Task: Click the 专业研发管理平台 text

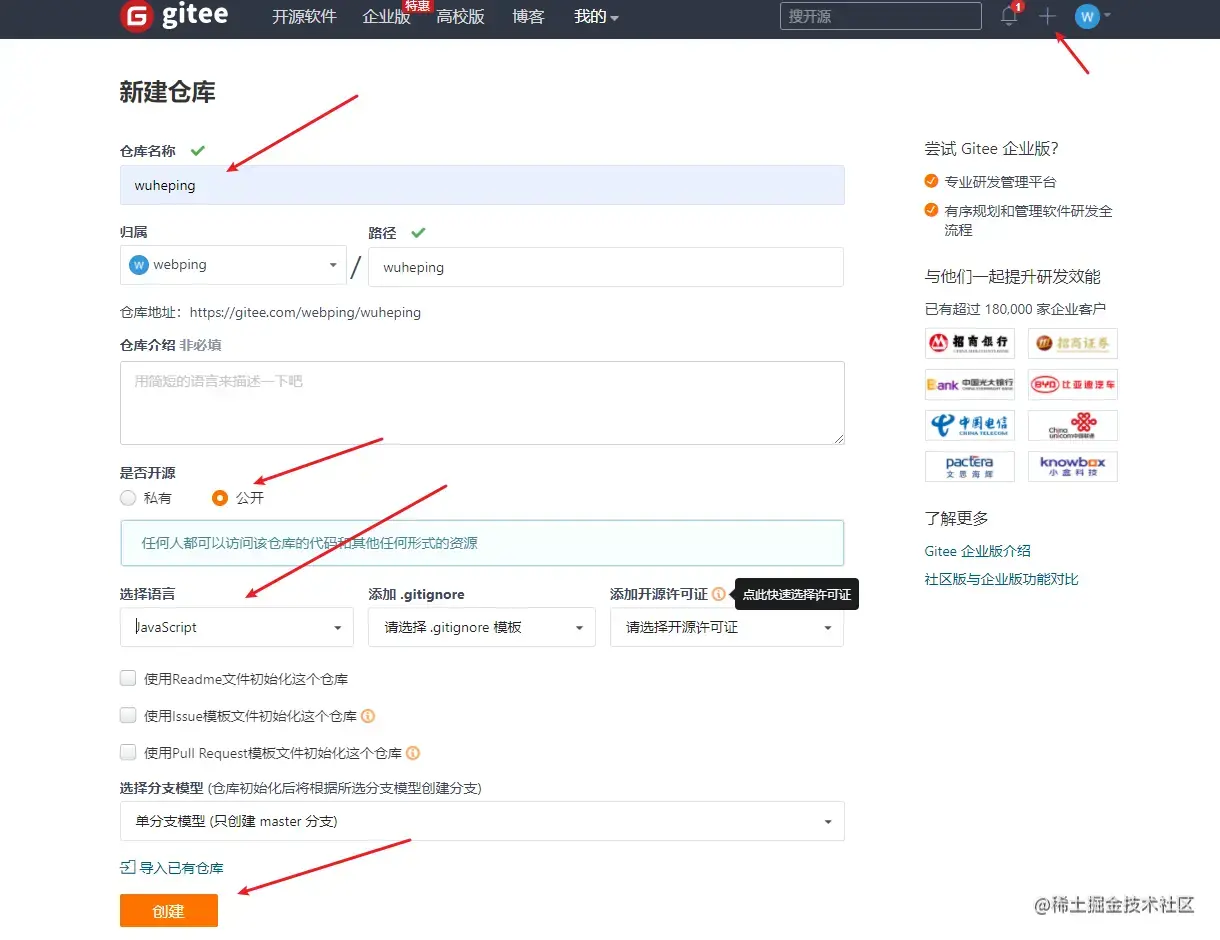Action: pos(1001,182)
